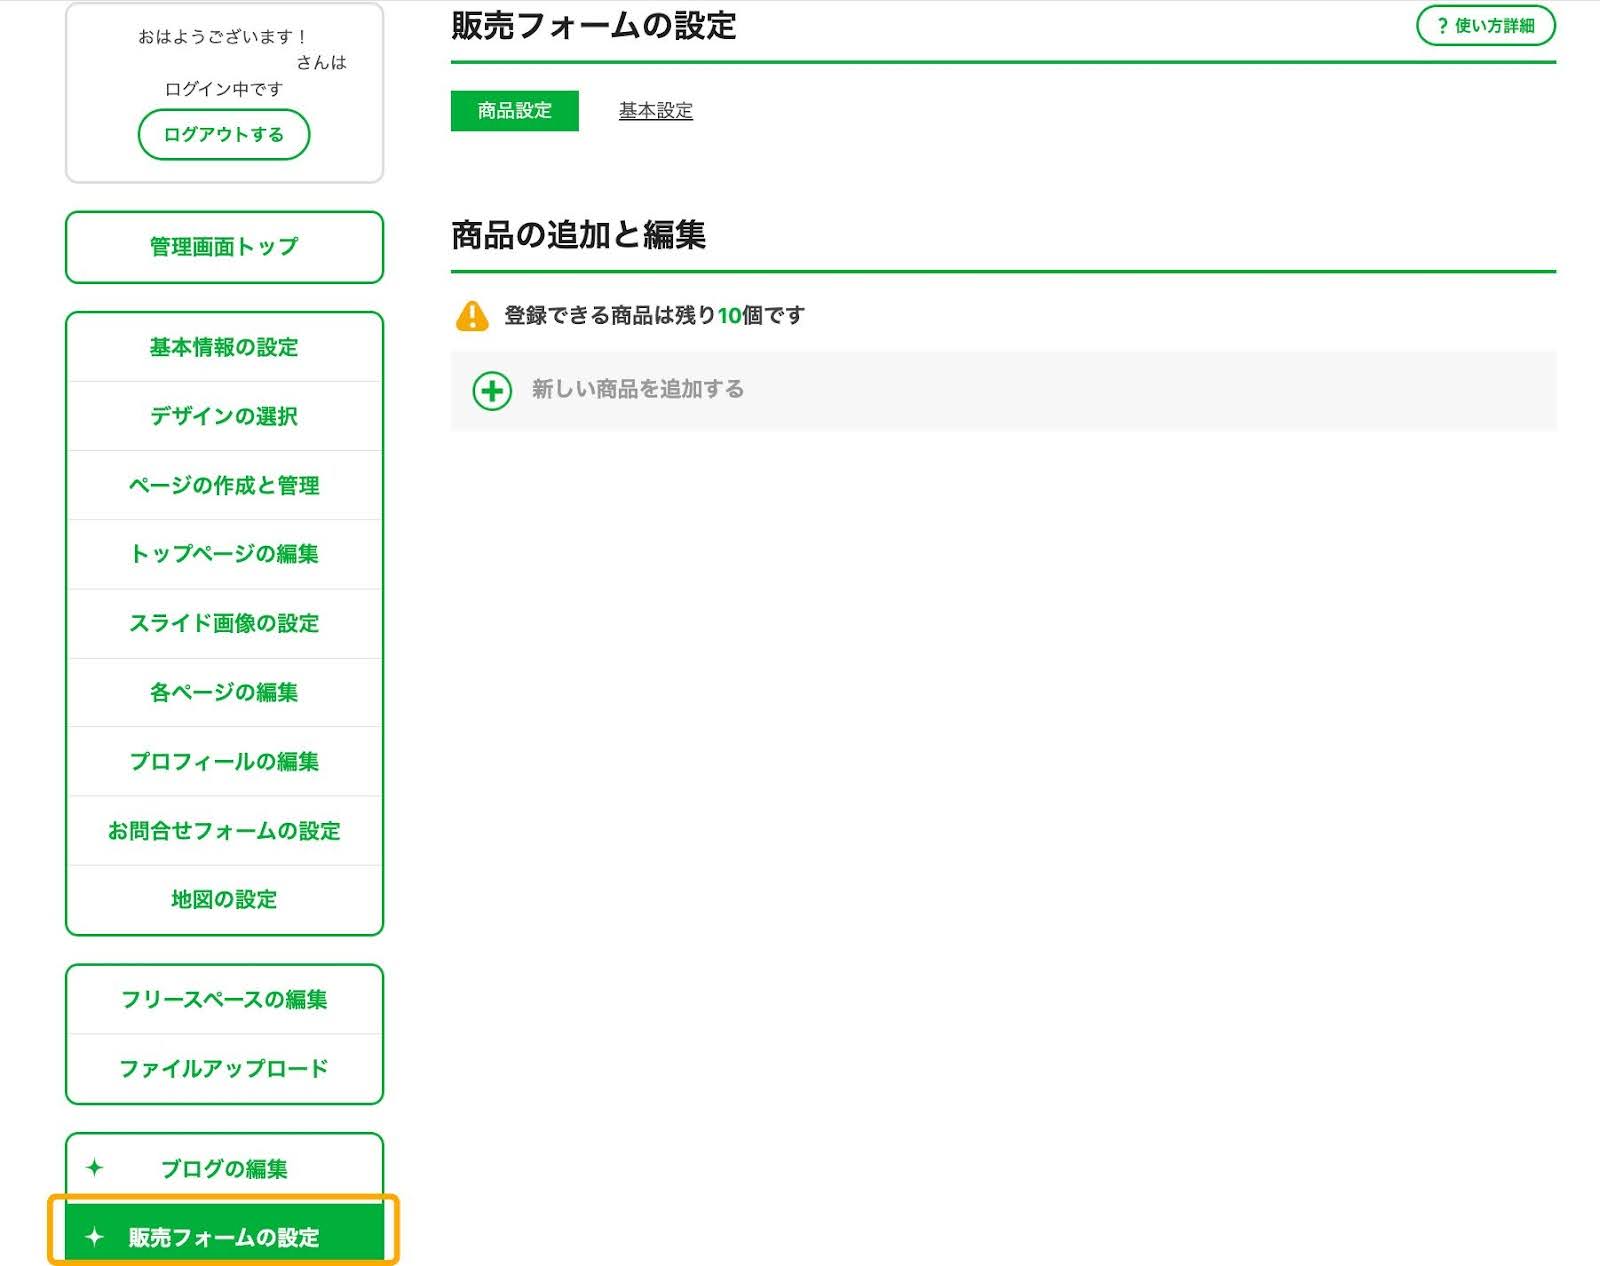Click the 販売フォームの設定 page heading
Viewport: 1600px width, 1266px height.
click(x=594, y=26)
